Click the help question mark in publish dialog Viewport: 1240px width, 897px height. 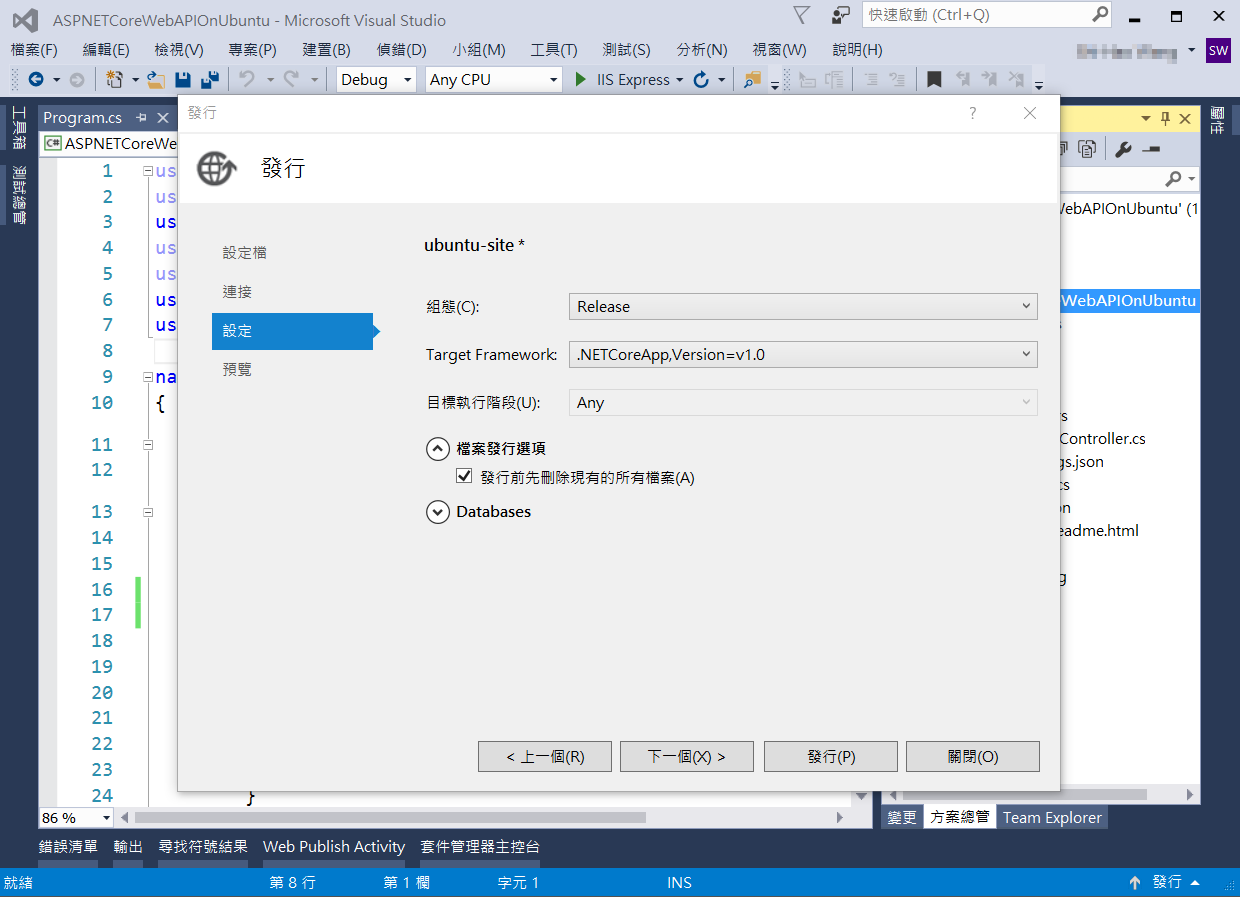[x=972, y=113]
